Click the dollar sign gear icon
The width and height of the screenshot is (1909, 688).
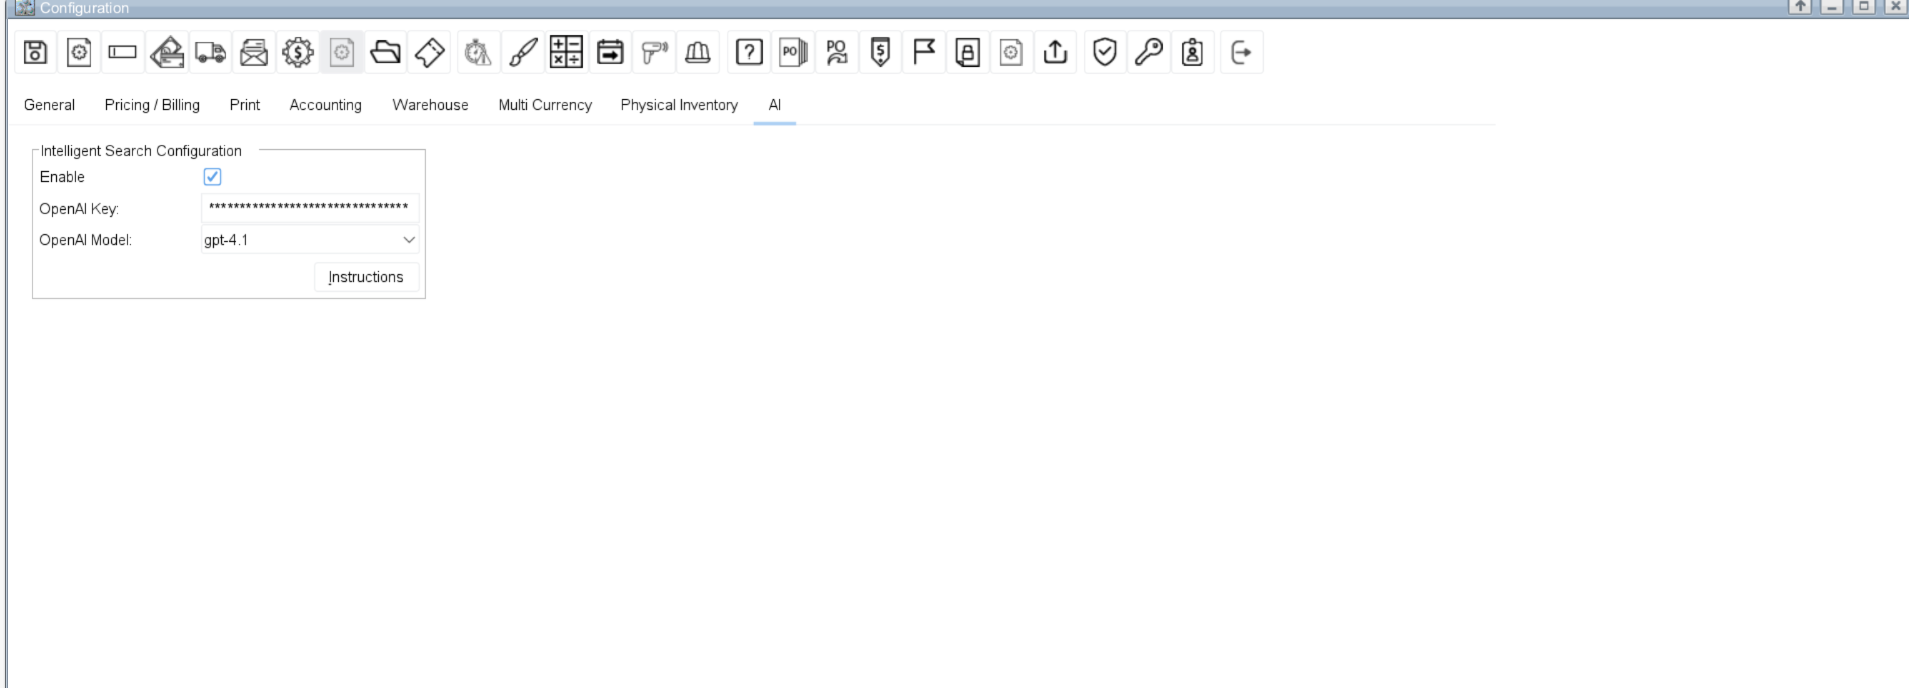[297, 53]
